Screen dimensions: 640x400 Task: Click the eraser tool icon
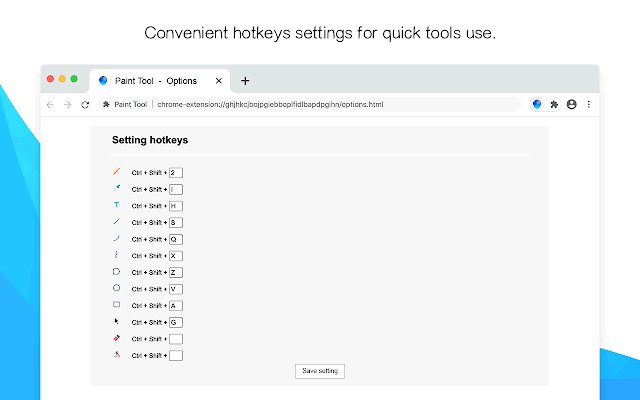point(116,338)
